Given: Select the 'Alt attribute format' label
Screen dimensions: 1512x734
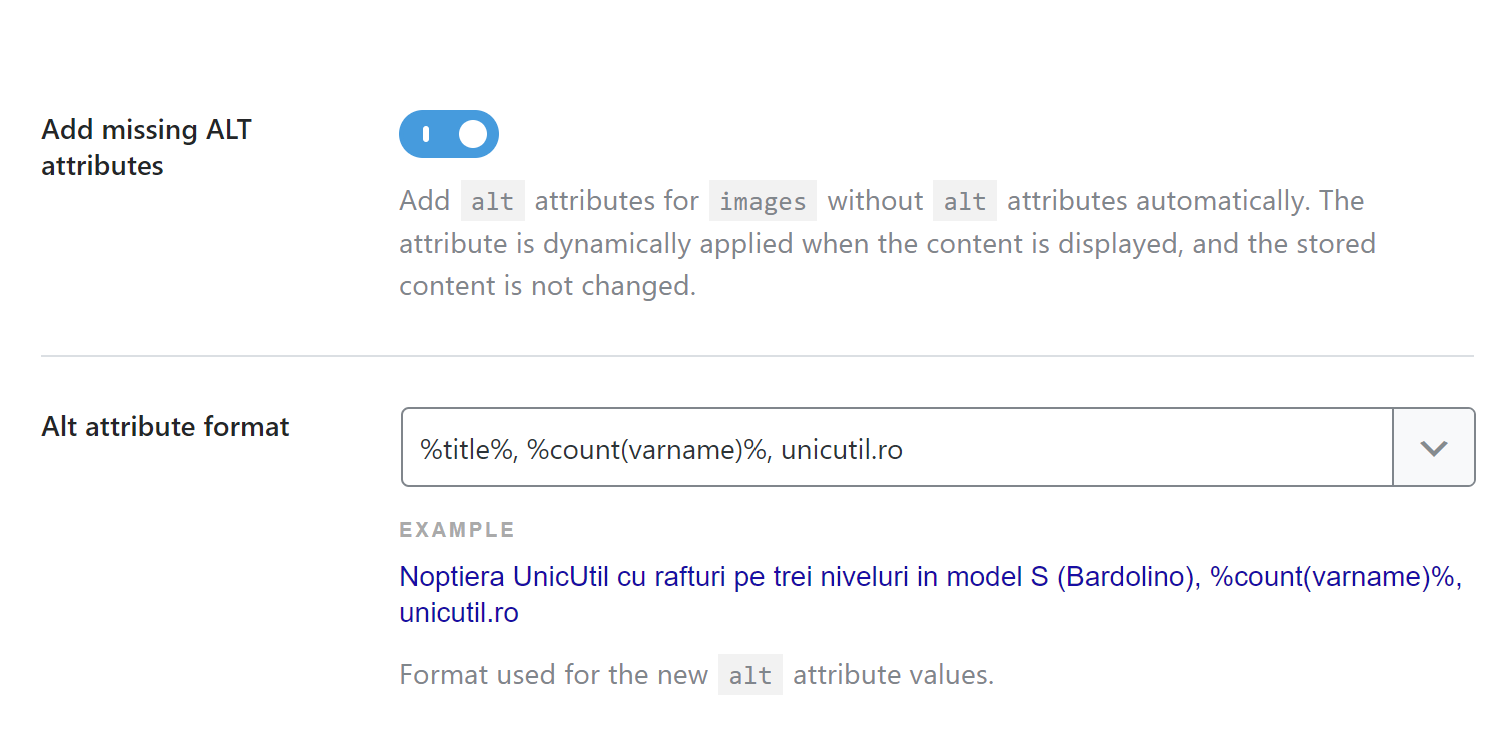Looking at the screenshot, I should click(x=165, y=427).
